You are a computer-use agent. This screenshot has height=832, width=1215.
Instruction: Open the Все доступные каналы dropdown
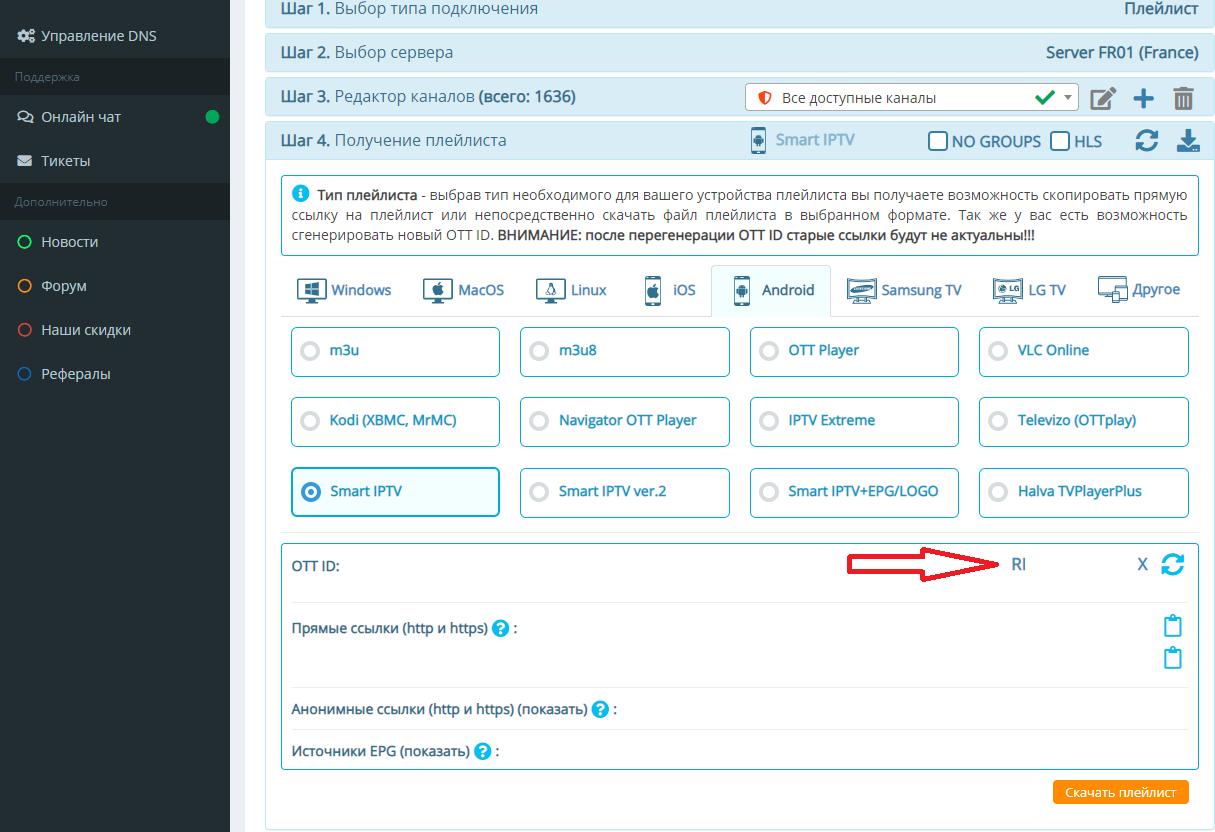[912, 97]
